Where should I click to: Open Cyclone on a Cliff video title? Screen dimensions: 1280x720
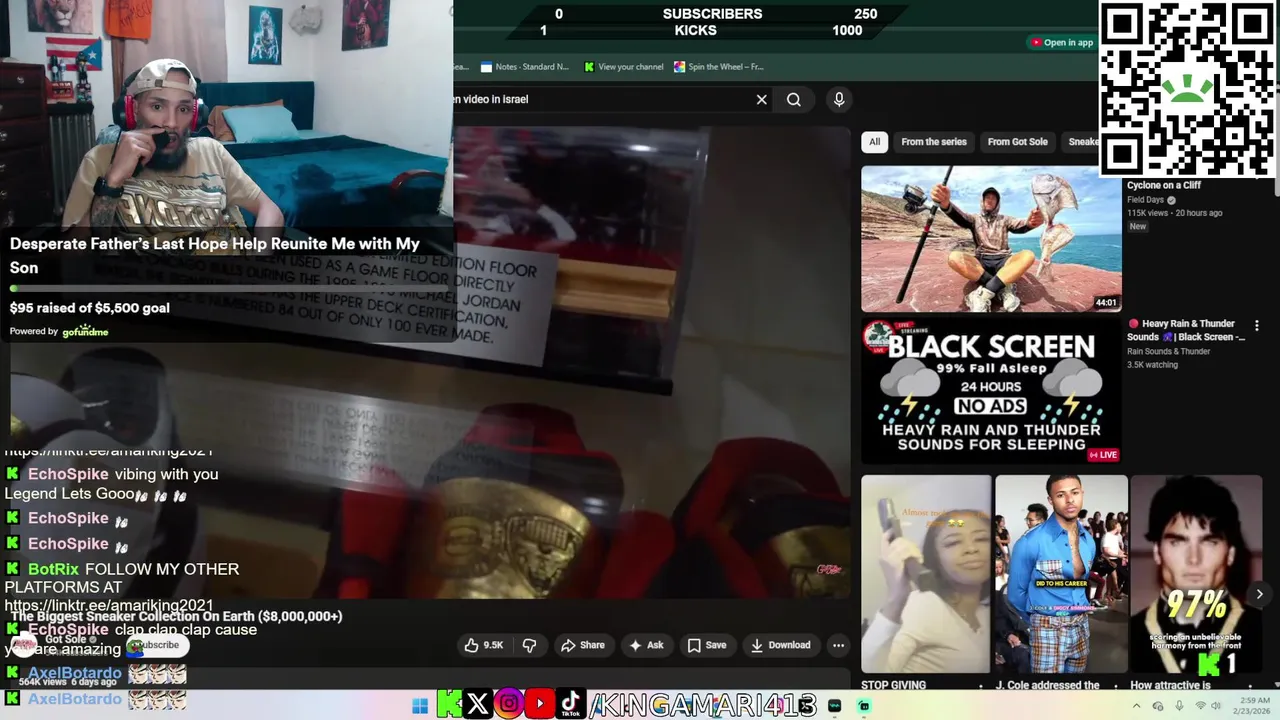tap(1163, 185)
